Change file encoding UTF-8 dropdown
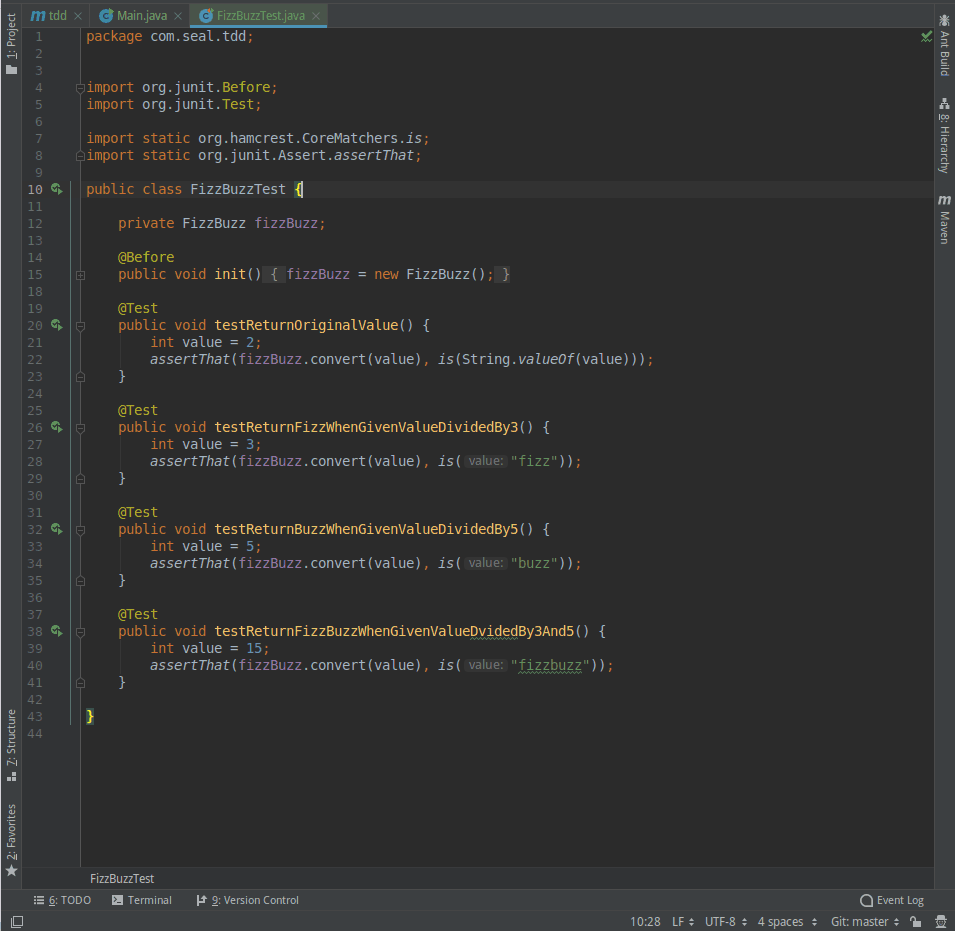This screenshot has width=955, height=931. 726,922
